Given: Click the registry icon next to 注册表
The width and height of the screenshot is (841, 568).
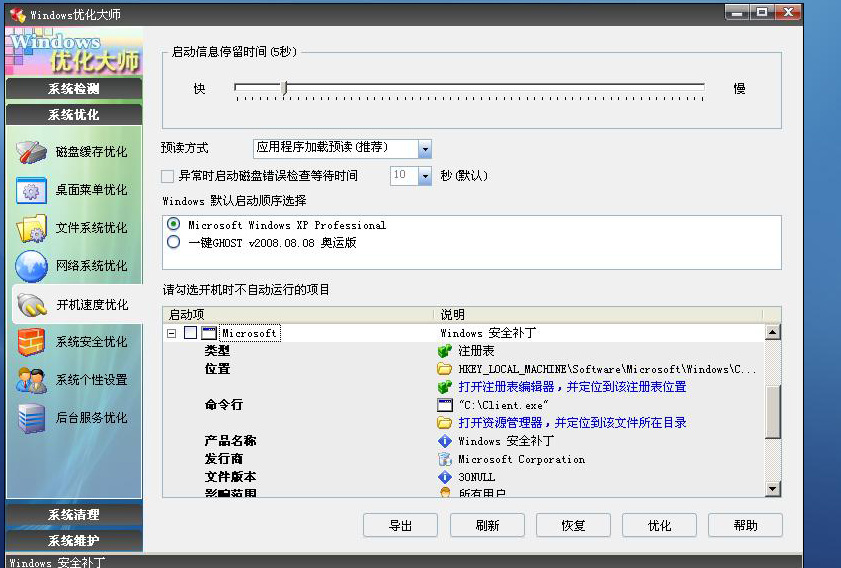Looking at the screenshot, I should click(x=445, y=351).
